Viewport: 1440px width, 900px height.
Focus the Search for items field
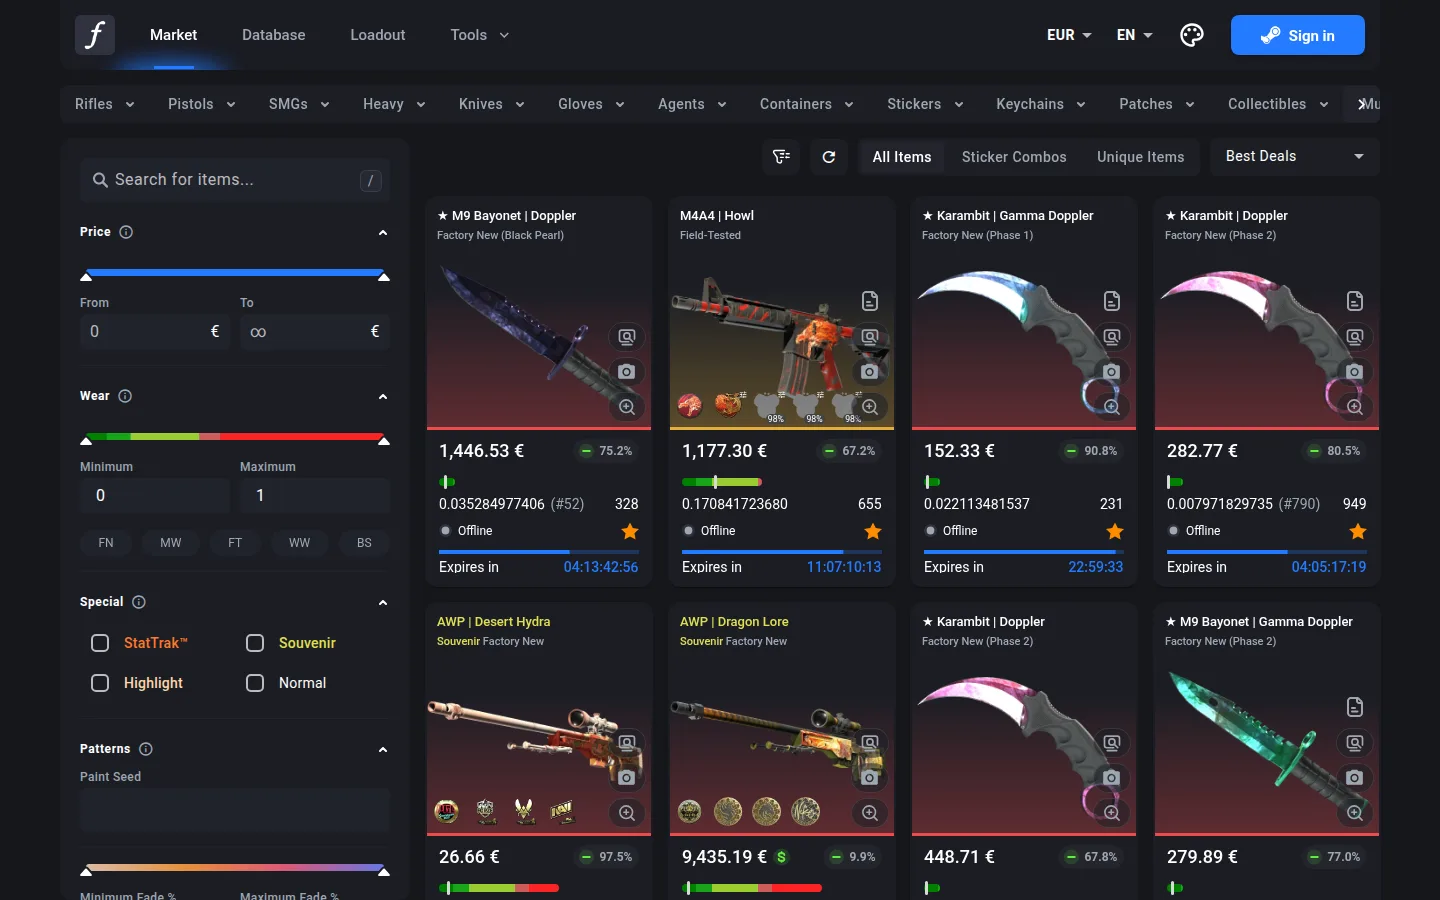click(235, 180)
